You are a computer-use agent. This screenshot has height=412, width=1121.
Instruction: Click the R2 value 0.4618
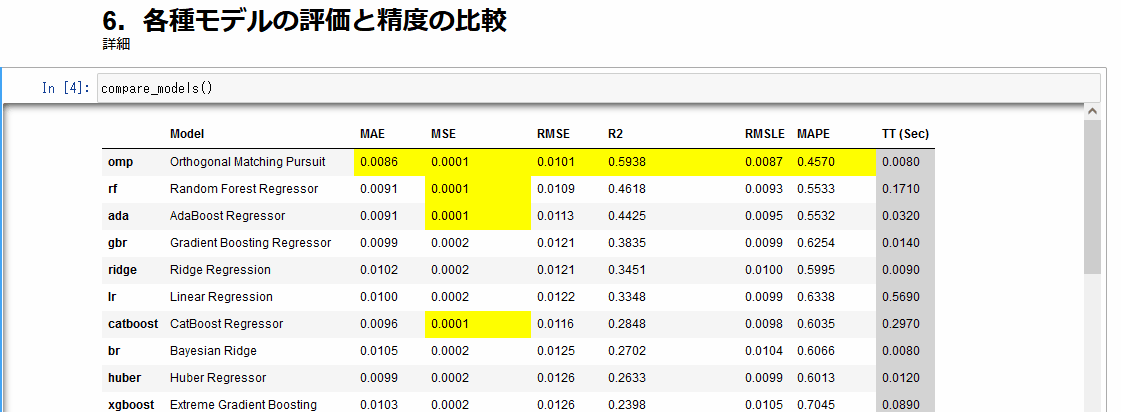tap(627, 189)
